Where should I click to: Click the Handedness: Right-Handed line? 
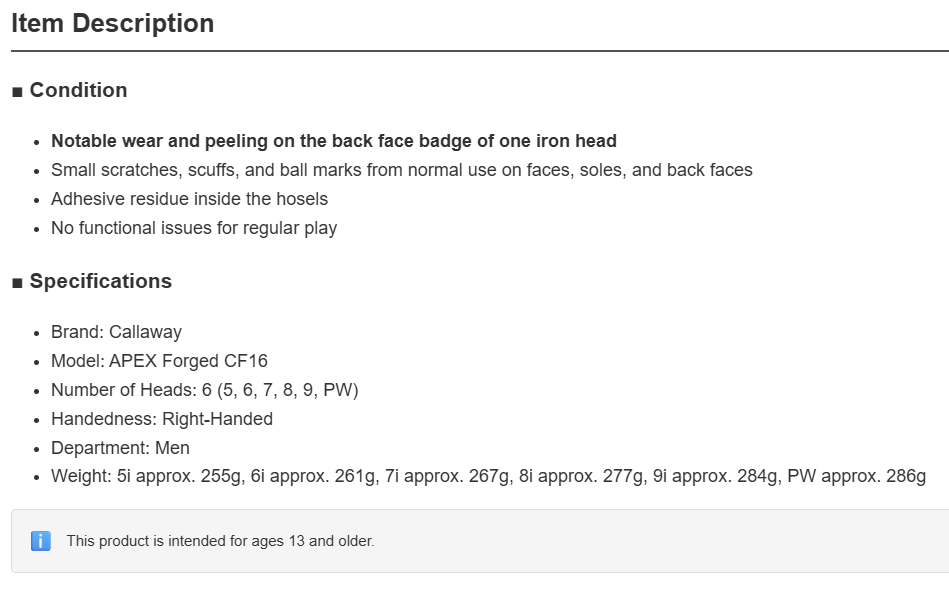pos(162,419)
